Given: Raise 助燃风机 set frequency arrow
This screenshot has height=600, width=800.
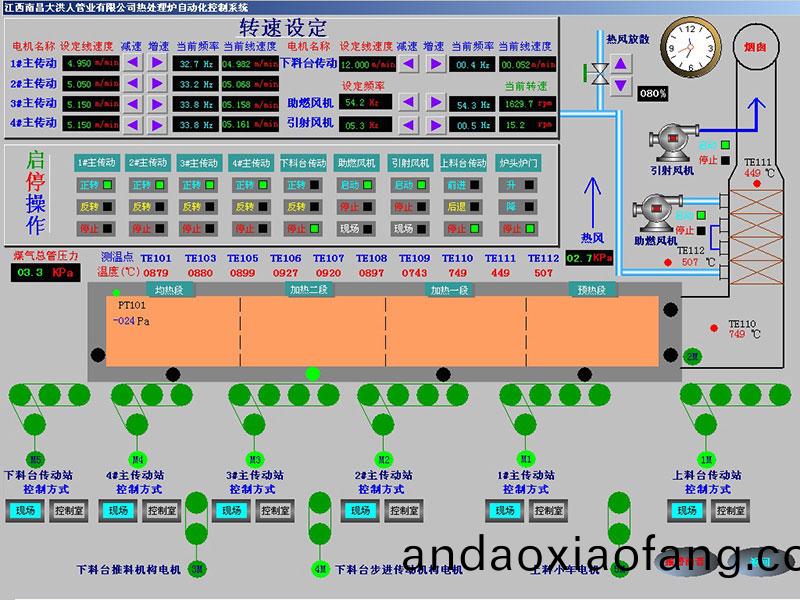Looking at the screenshot, I should [435, 103].
